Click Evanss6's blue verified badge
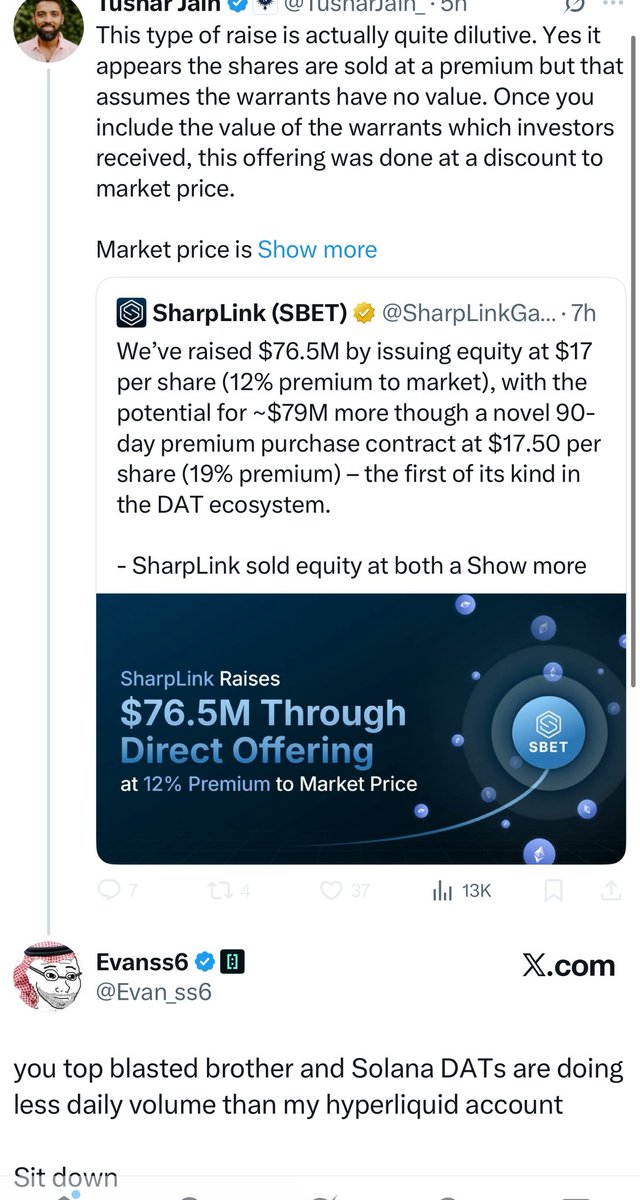This screenshot has width=640, height=1200. [205, 962]
